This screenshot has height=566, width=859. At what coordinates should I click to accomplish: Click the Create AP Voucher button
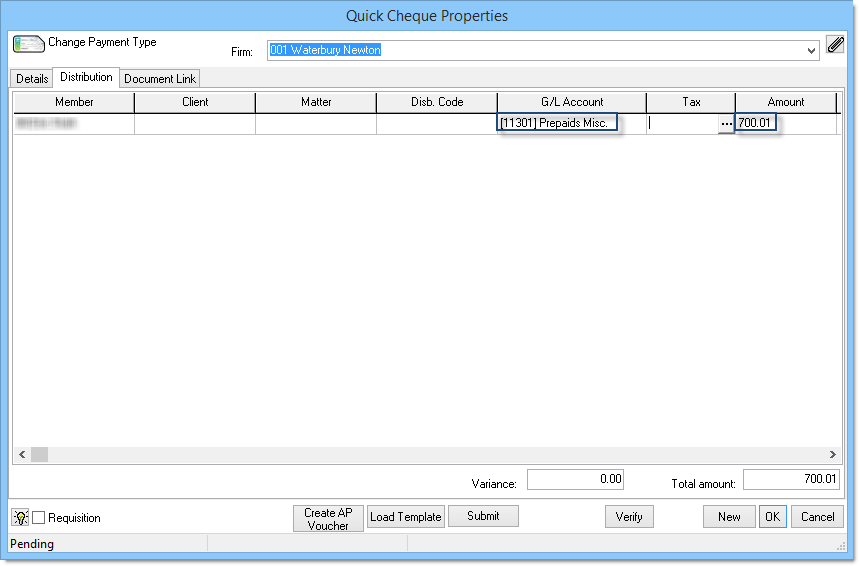click(x=328, y=518)
